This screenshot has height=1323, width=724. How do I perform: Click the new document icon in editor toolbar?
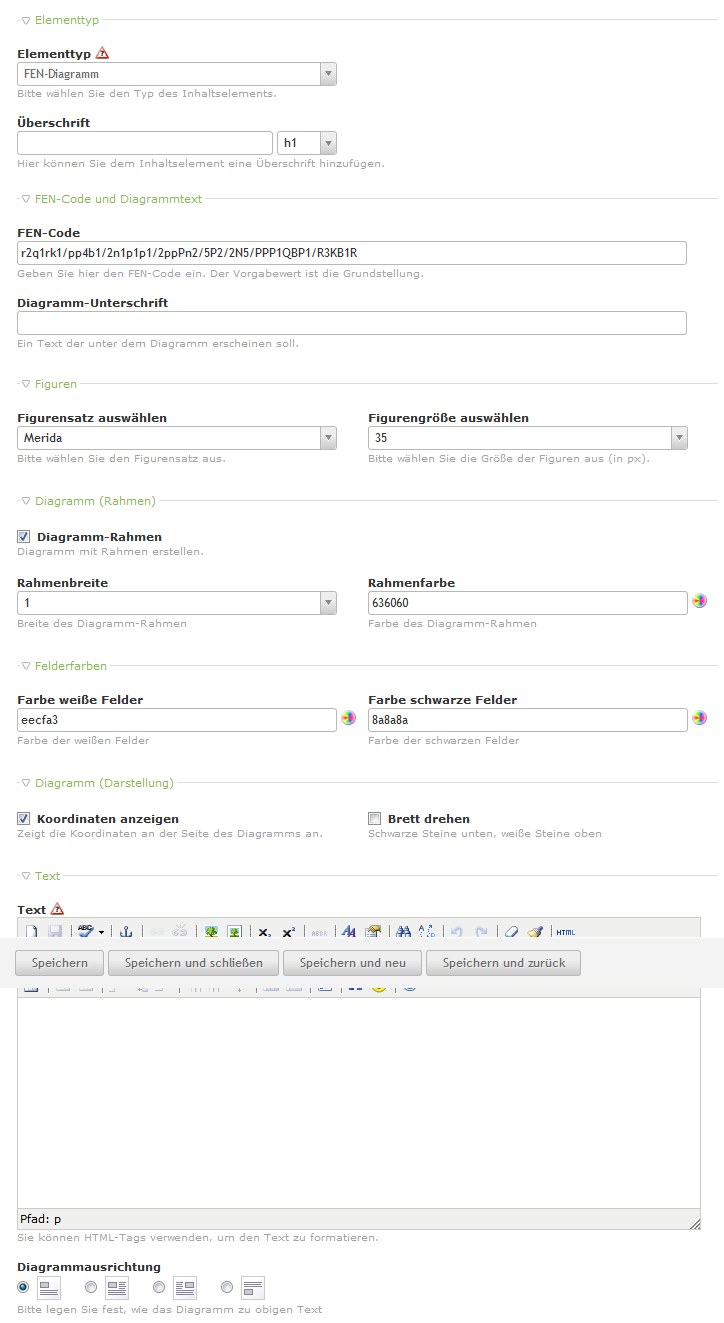(x=32, y=931)
